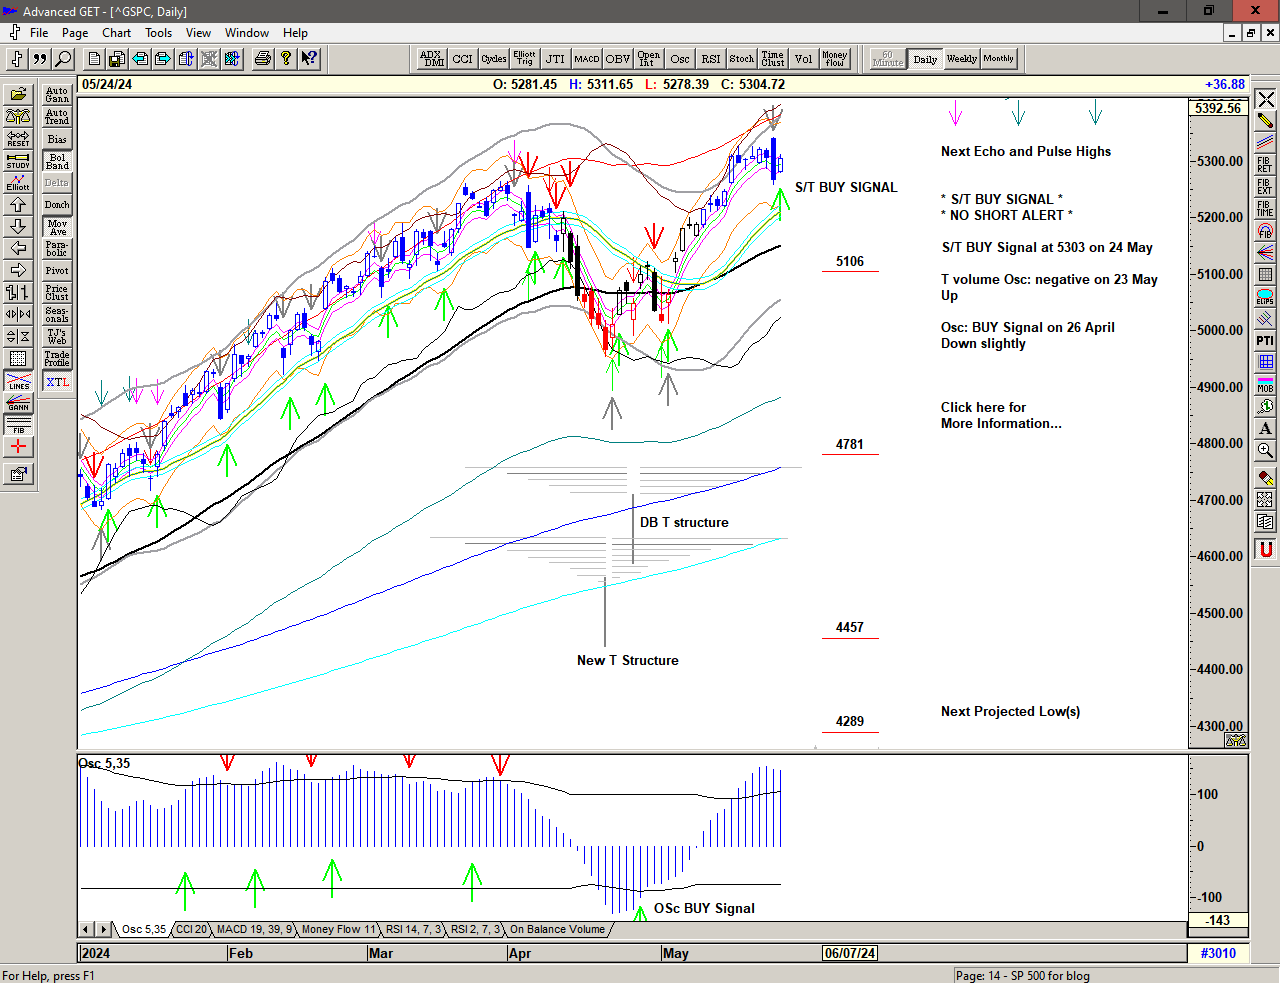
Task: Switch to the MACD 19, 39, 9 tab
Action: (254, 930)
